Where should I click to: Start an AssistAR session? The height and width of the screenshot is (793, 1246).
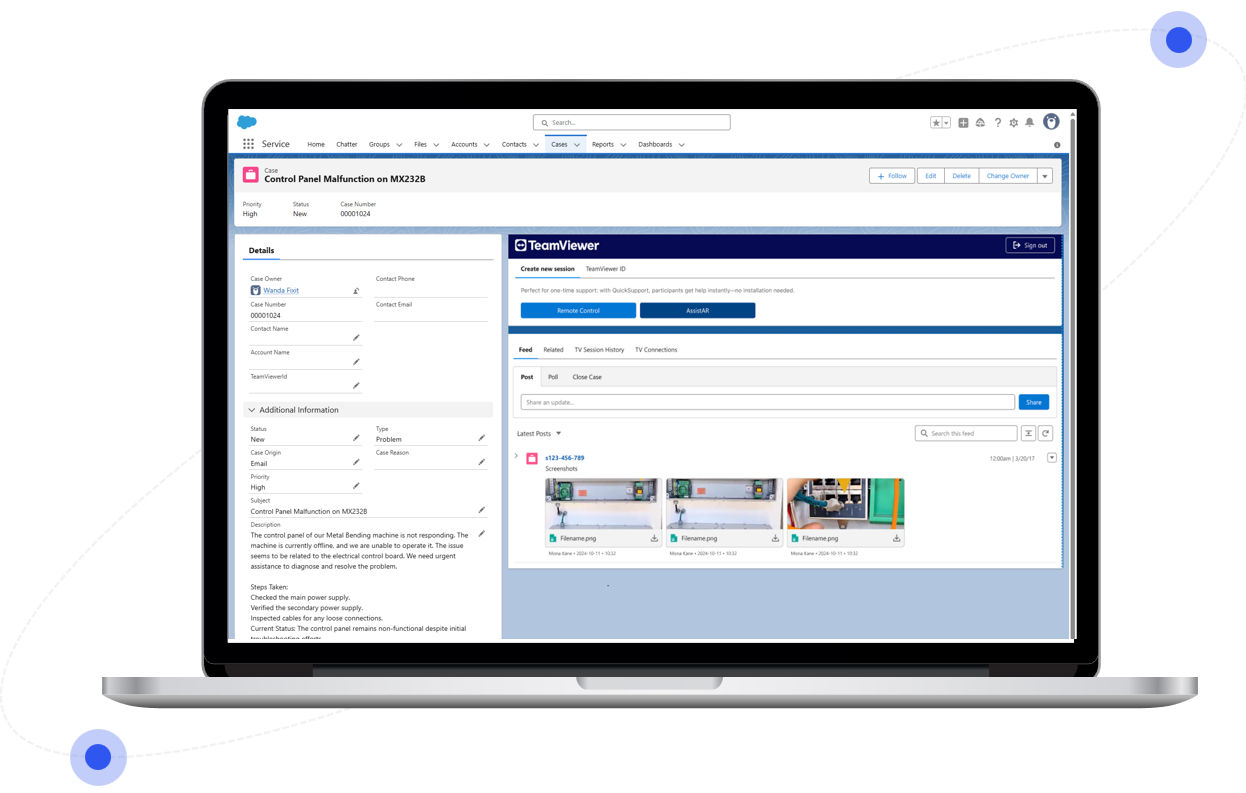[698, 311]
